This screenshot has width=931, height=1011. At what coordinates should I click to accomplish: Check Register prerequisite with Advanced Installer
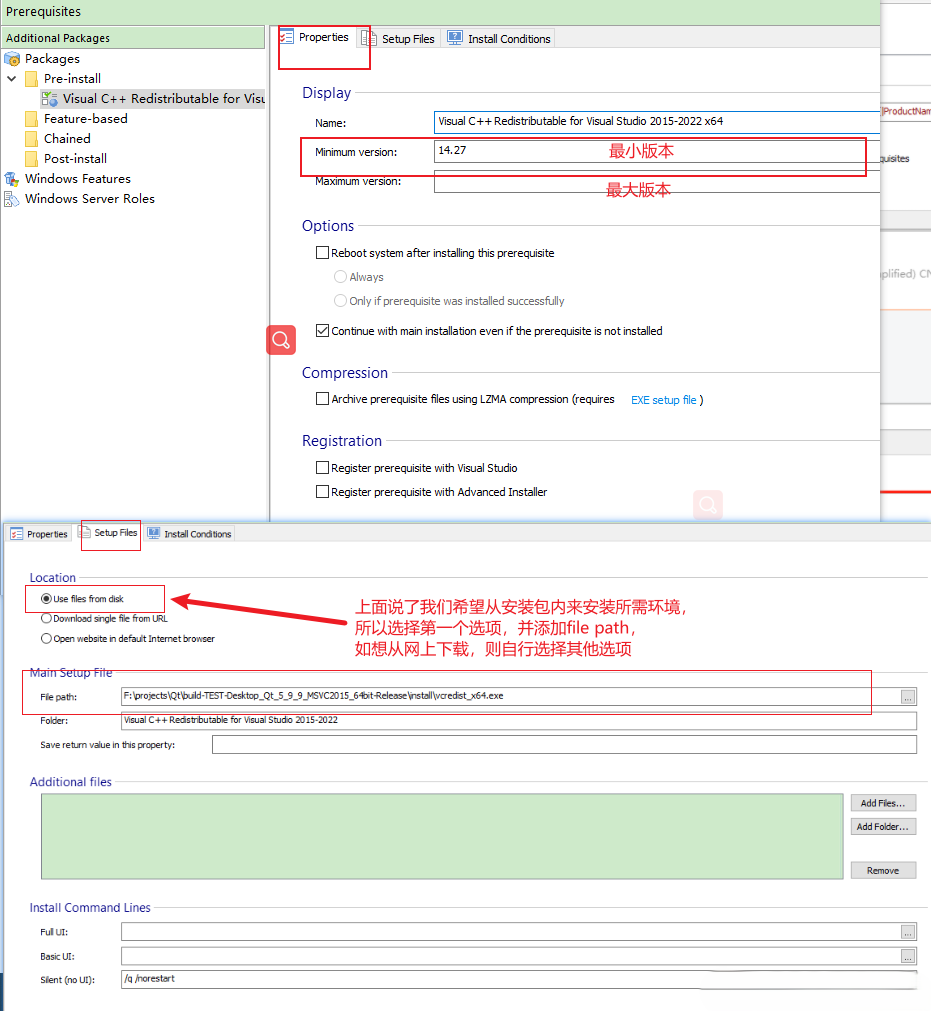pos(322,492)
